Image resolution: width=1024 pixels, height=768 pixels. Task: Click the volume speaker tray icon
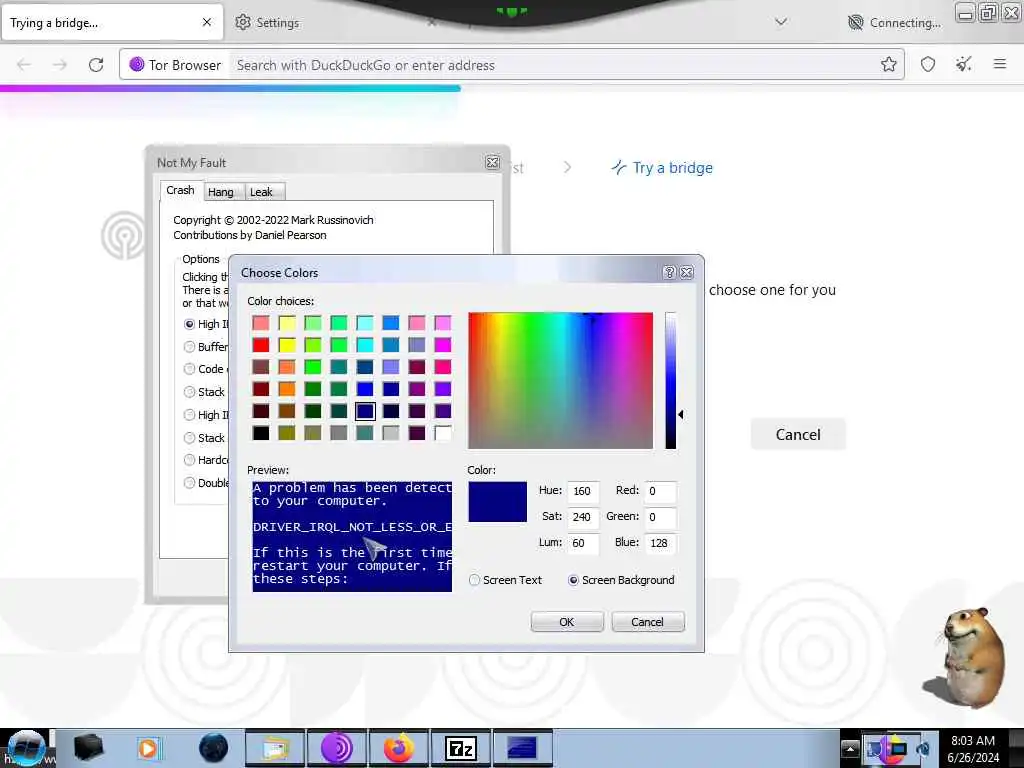click(x=923, y=748)
